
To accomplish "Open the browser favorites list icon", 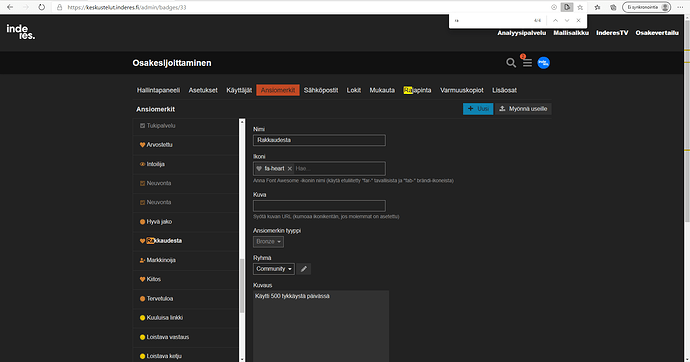I will [x=597, y=7].
